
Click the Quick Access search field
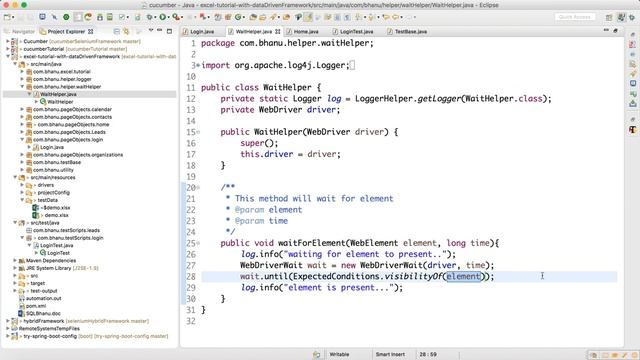coord(575,17)
